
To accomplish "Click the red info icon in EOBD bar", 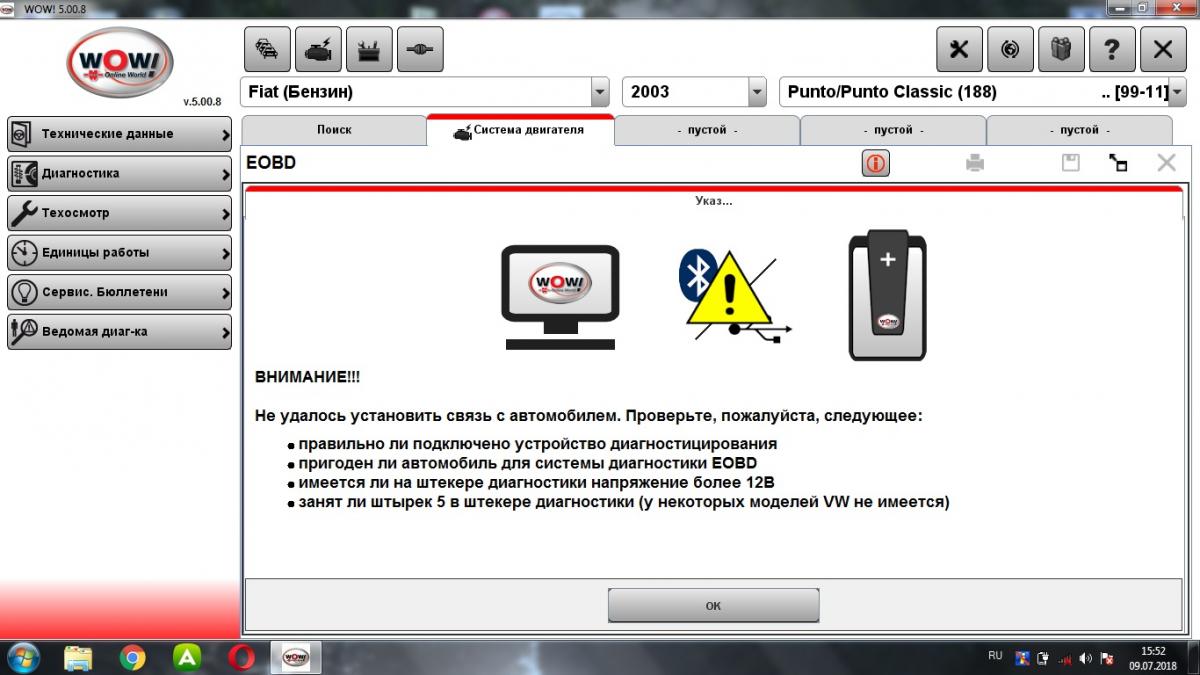I will point(876,163).
